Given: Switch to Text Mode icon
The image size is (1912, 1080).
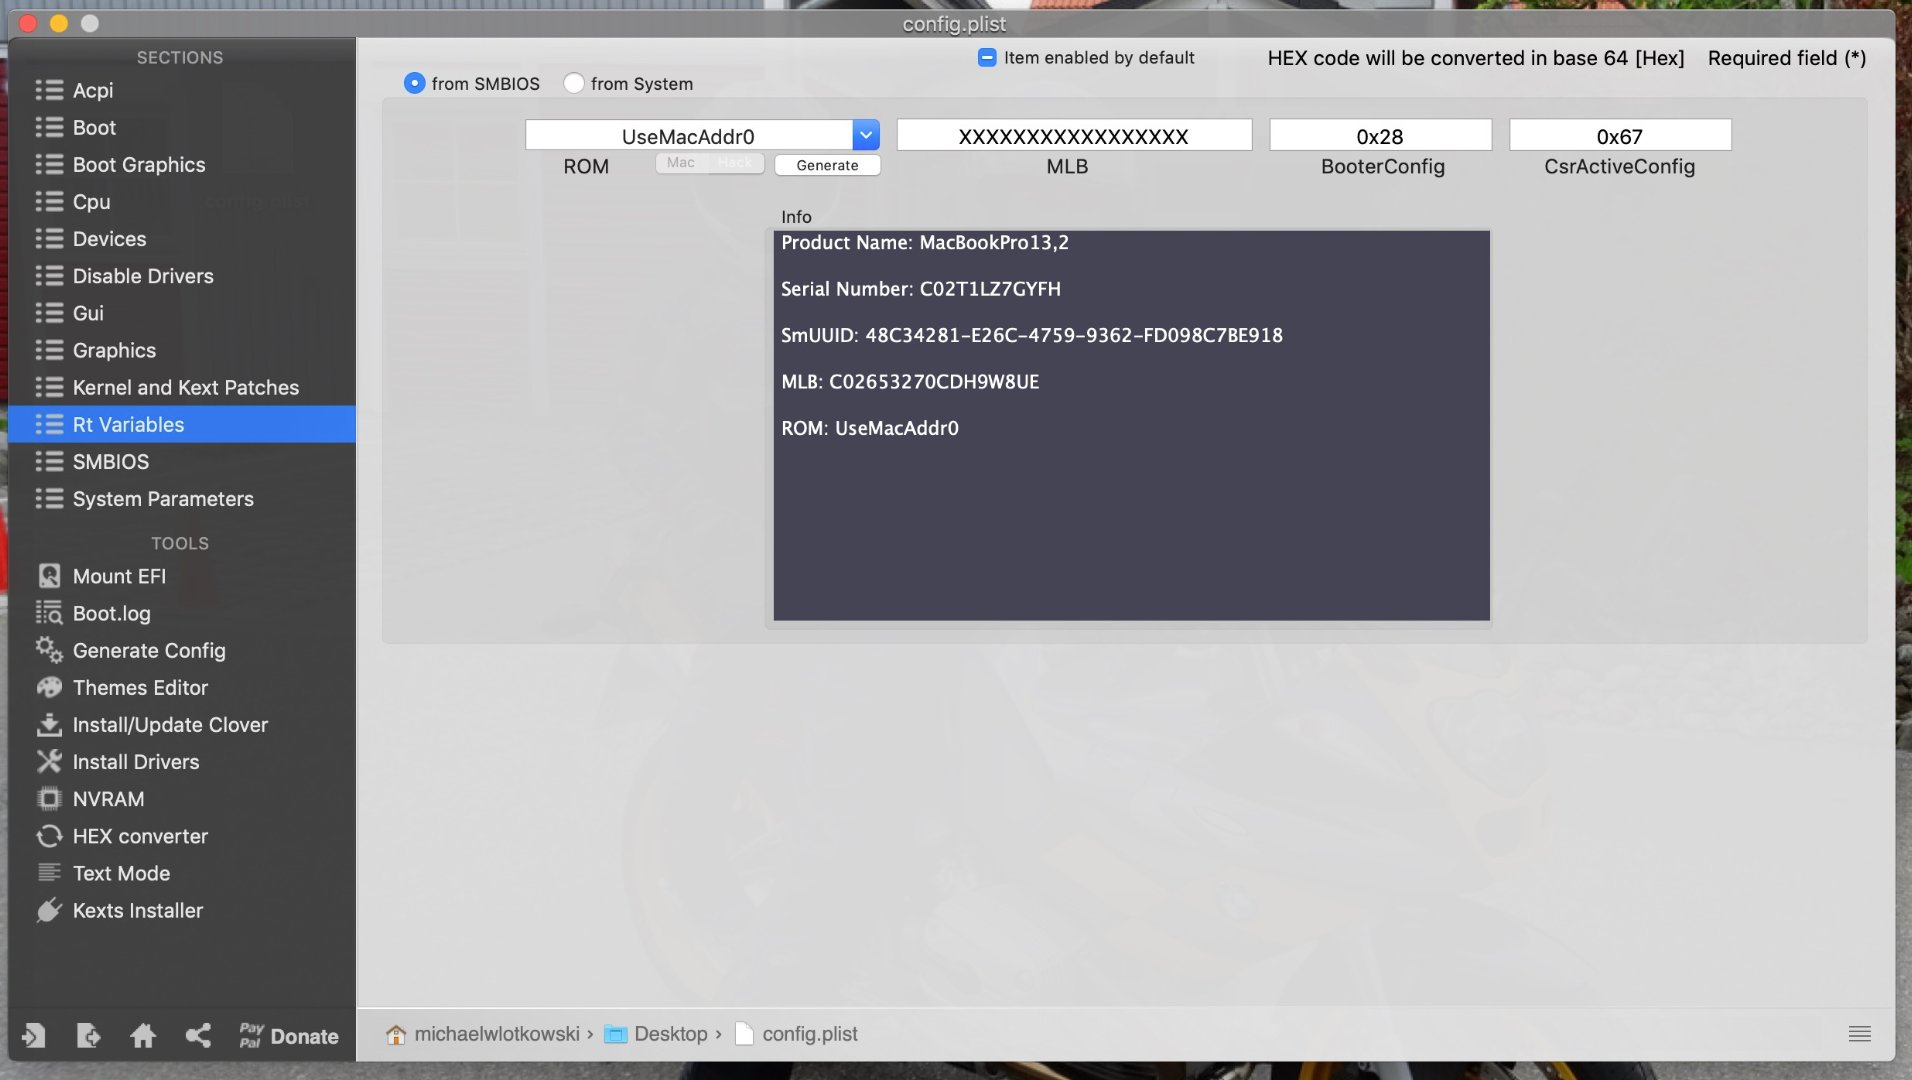Looking at the screenshot, I should click(49, 873).
